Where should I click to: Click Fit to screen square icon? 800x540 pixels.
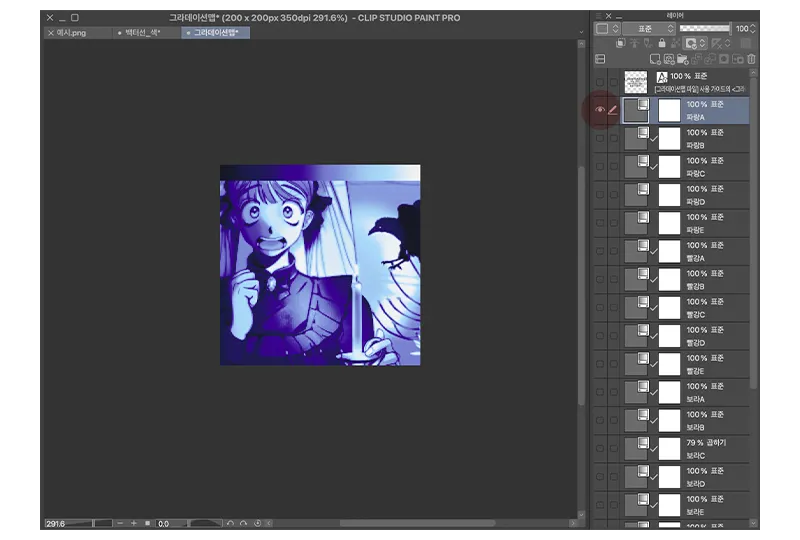pos(147,523)
